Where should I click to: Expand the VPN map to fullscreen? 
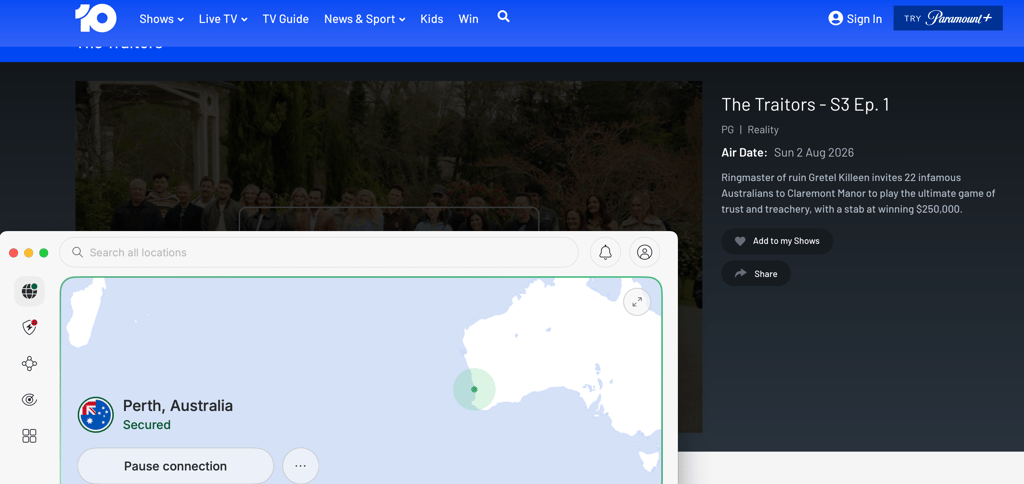point(637,302)
